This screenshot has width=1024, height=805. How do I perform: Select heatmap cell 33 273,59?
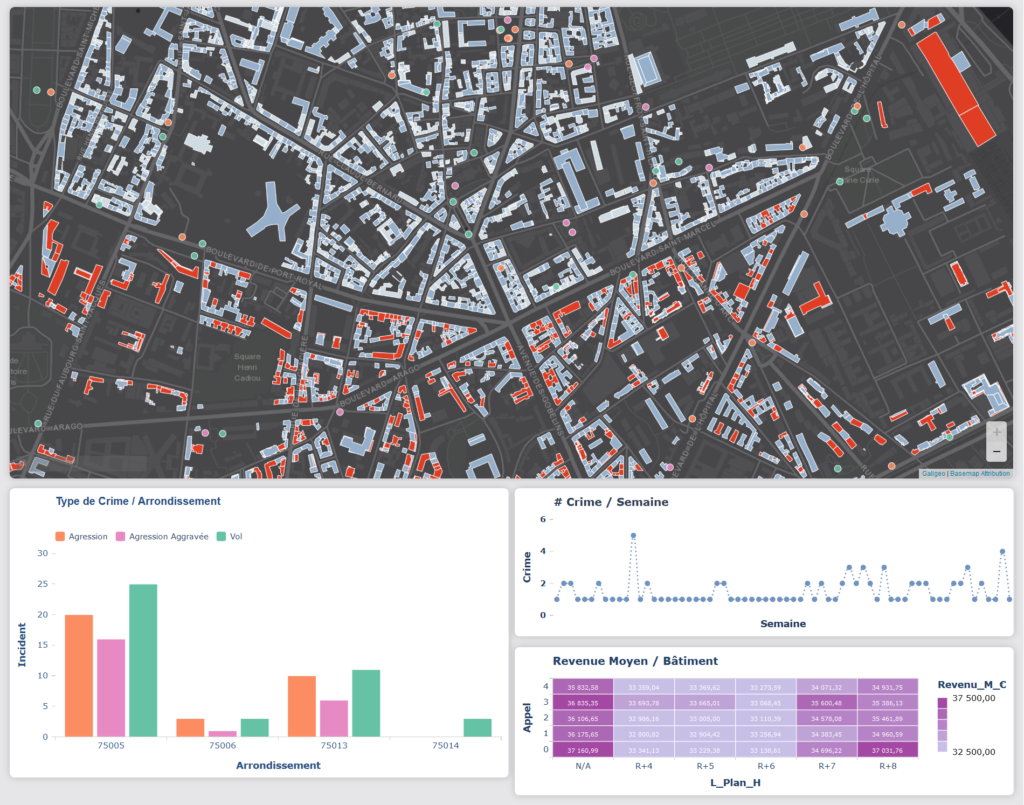[765, 687]
